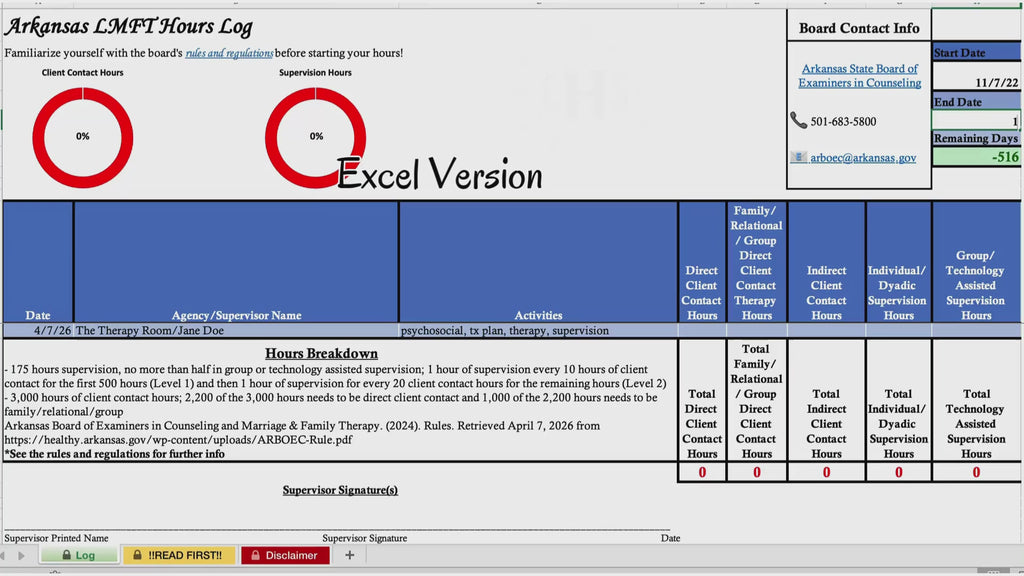Click the previous sheet navigation arrow
The height and width of the screenshot is (576, 1024).
tap(6, 555)
